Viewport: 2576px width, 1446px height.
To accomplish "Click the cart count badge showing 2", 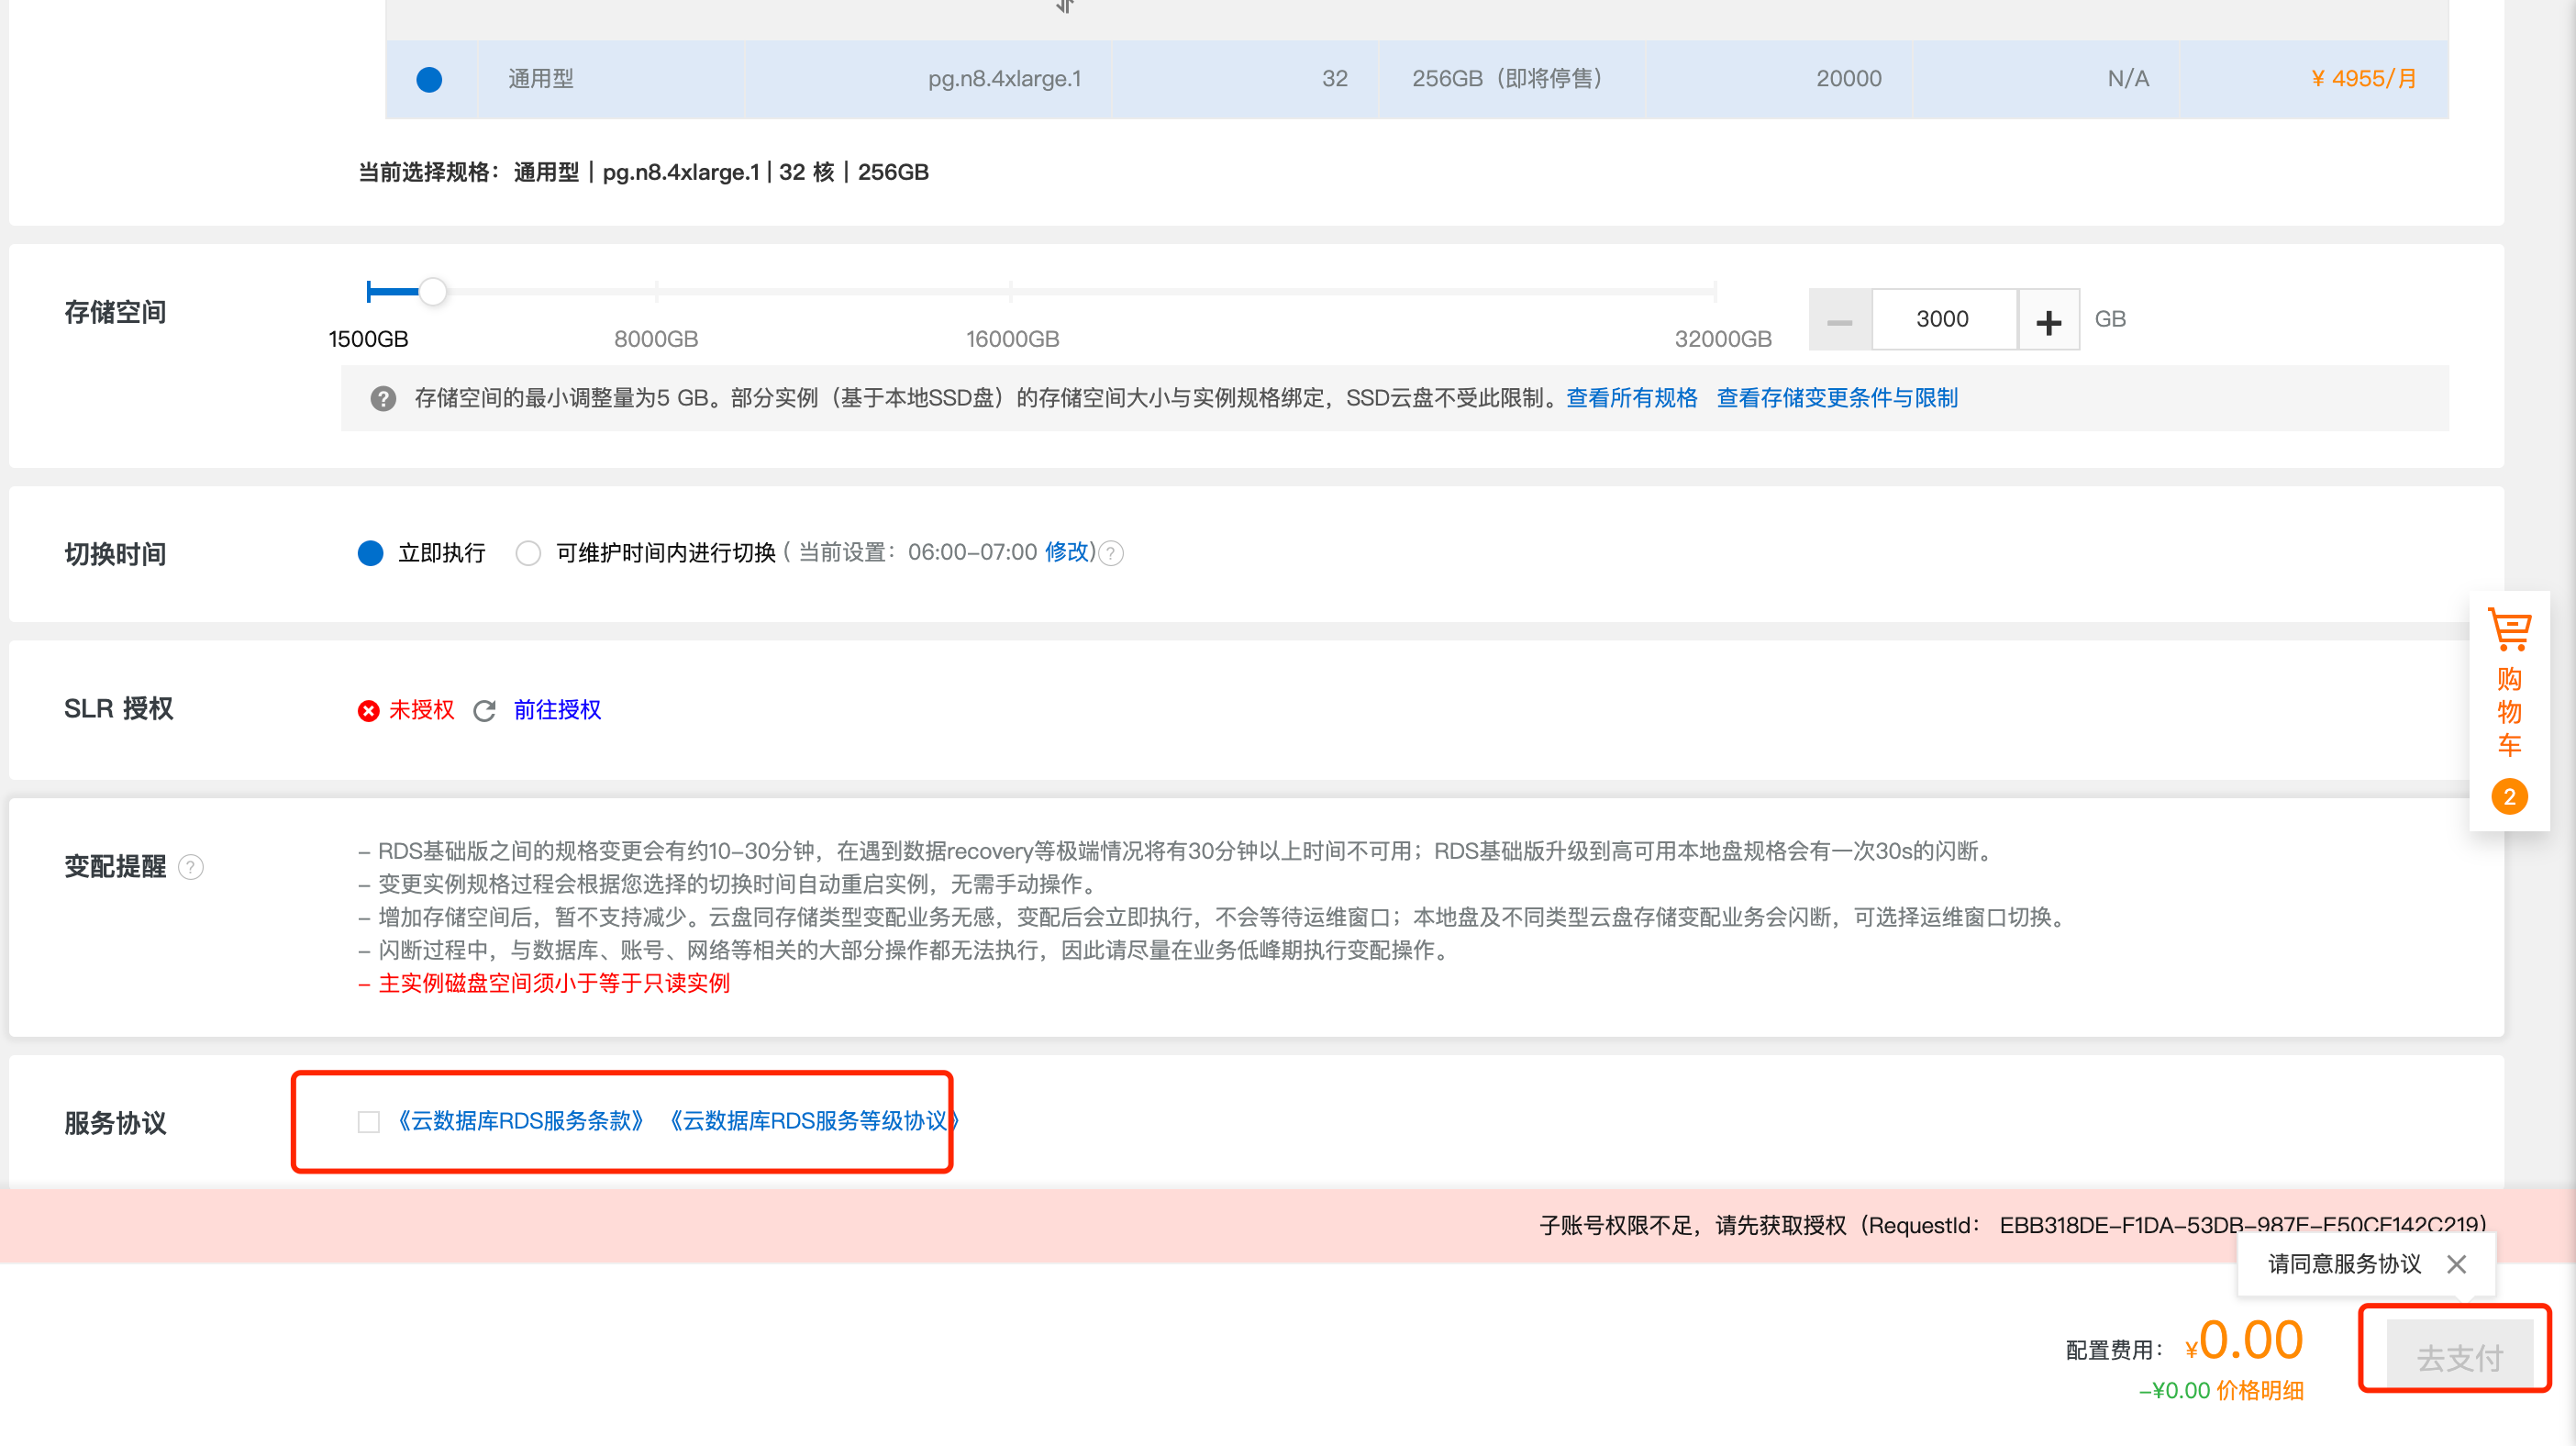I will click(x=2509, y=796).
